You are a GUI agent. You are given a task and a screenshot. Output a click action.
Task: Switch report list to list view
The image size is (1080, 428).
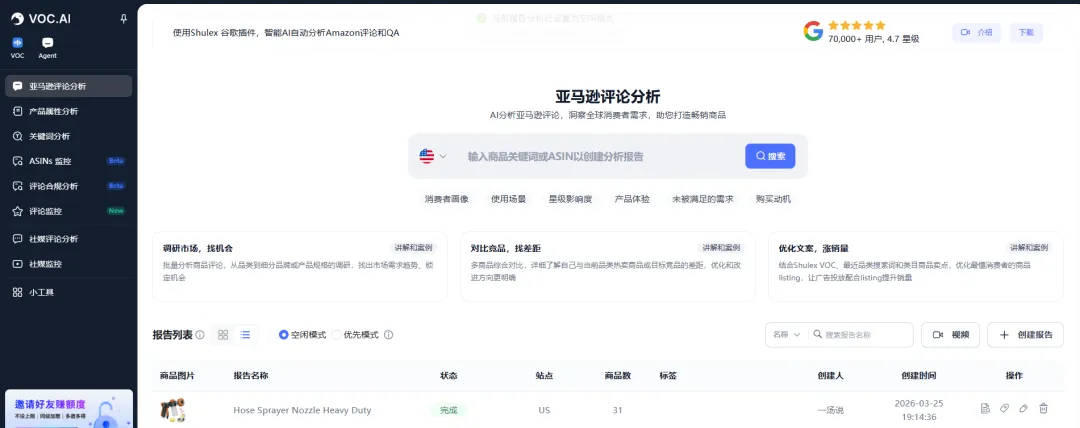point(245,335)
